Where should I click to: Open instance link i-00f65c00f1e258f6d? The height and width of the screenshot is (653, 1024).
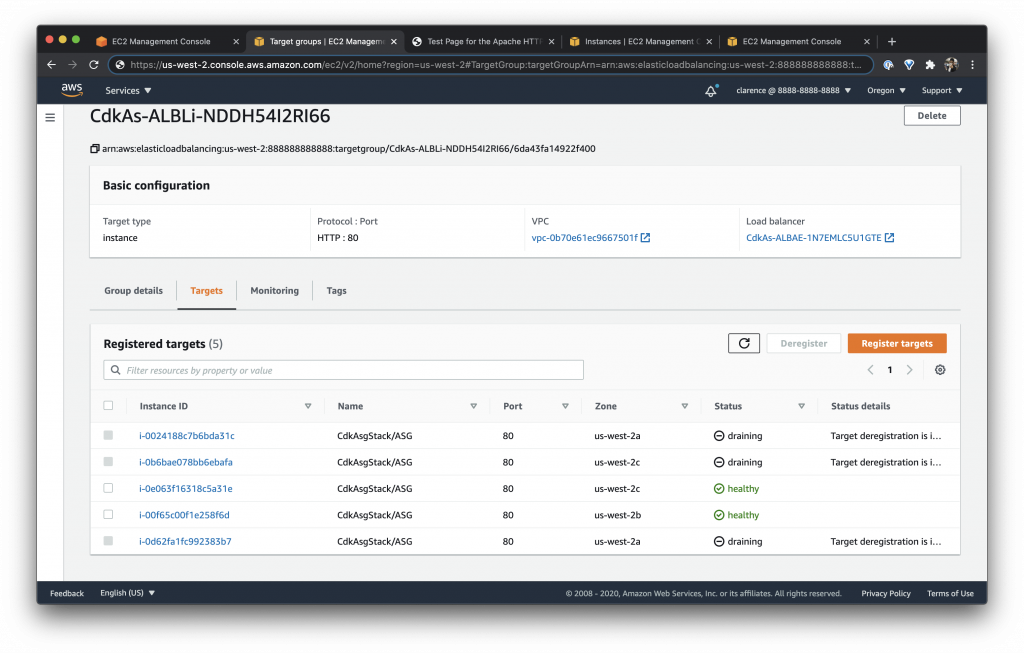coord(184,515)
